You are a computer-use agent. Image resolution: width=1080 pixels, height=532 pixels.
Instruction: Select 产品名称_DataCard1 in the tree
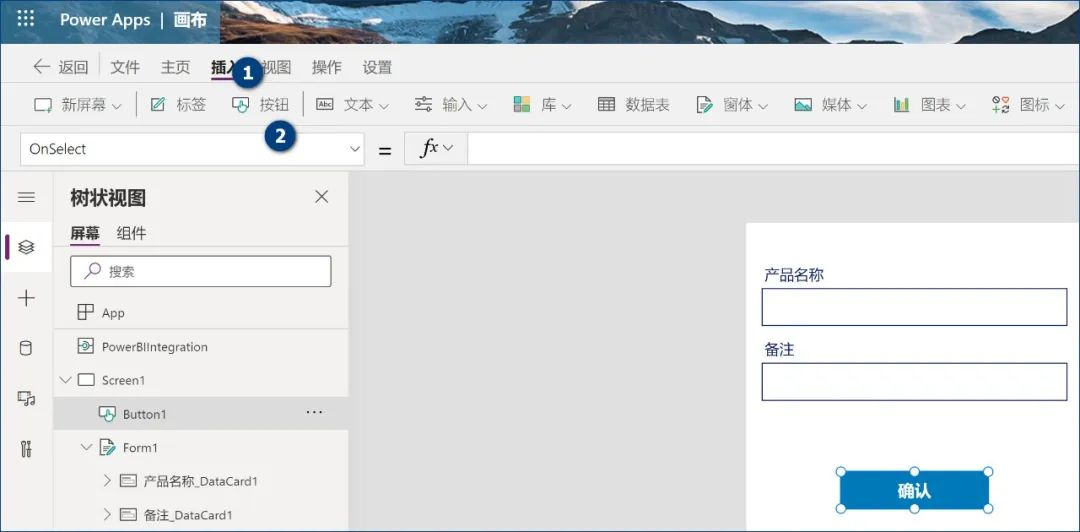coord(200,481)
